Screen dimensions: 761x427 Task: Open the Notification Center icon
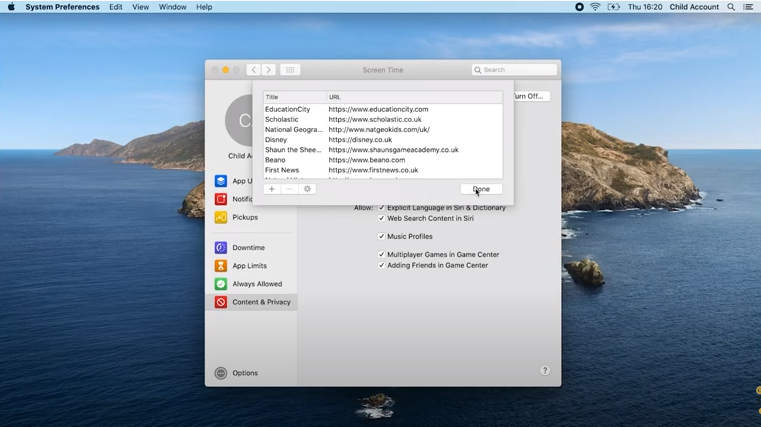click(x=748, y=7)
